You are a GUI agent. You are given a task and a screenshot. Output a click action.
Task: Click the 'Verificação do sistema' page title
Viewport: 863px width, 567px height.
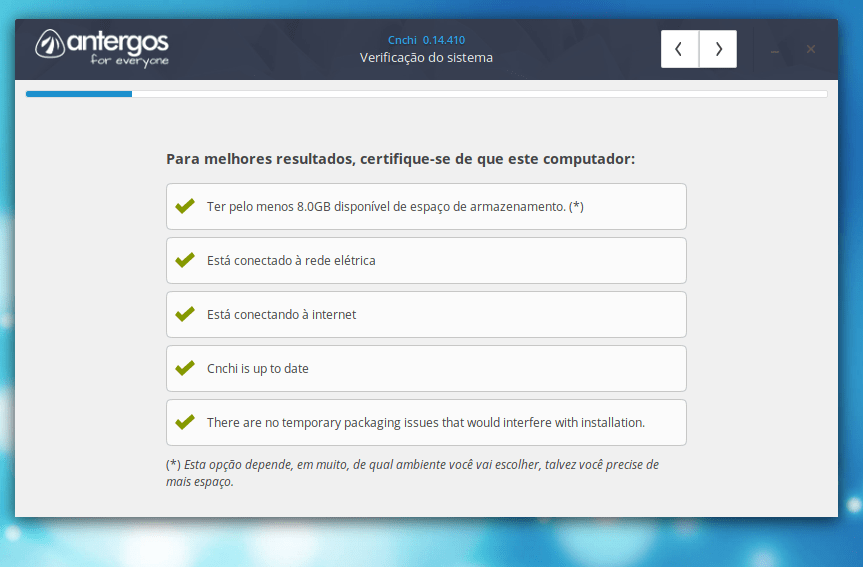tap(426, 58)
